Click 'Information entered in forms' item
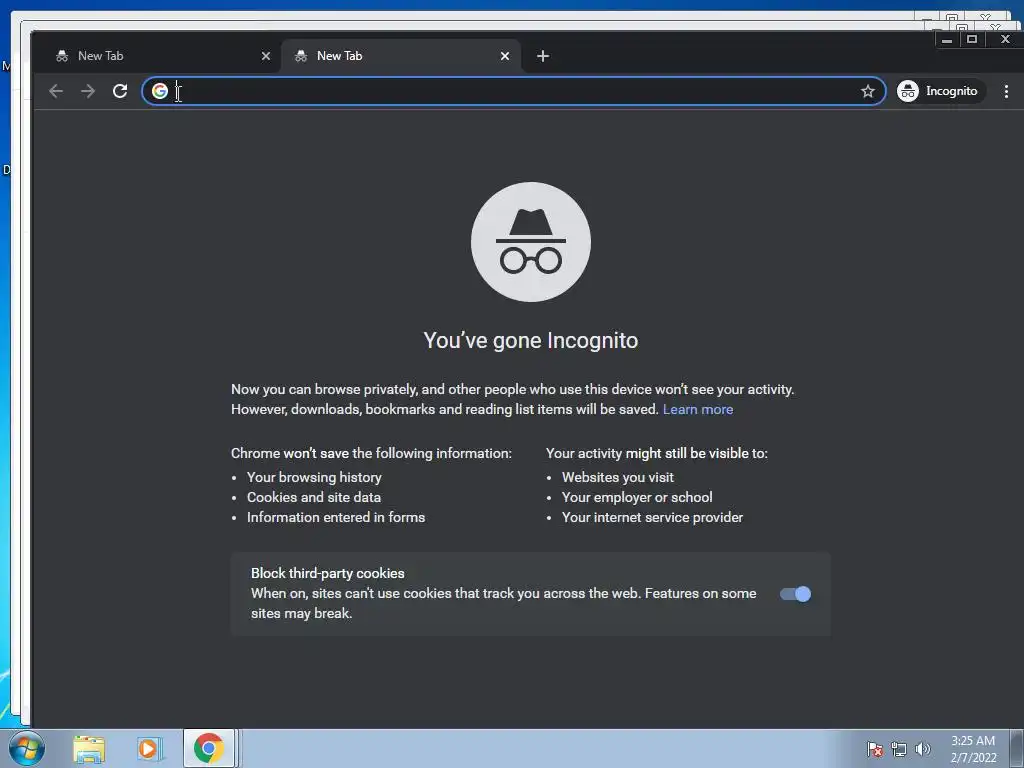 (x=336, y=517)
